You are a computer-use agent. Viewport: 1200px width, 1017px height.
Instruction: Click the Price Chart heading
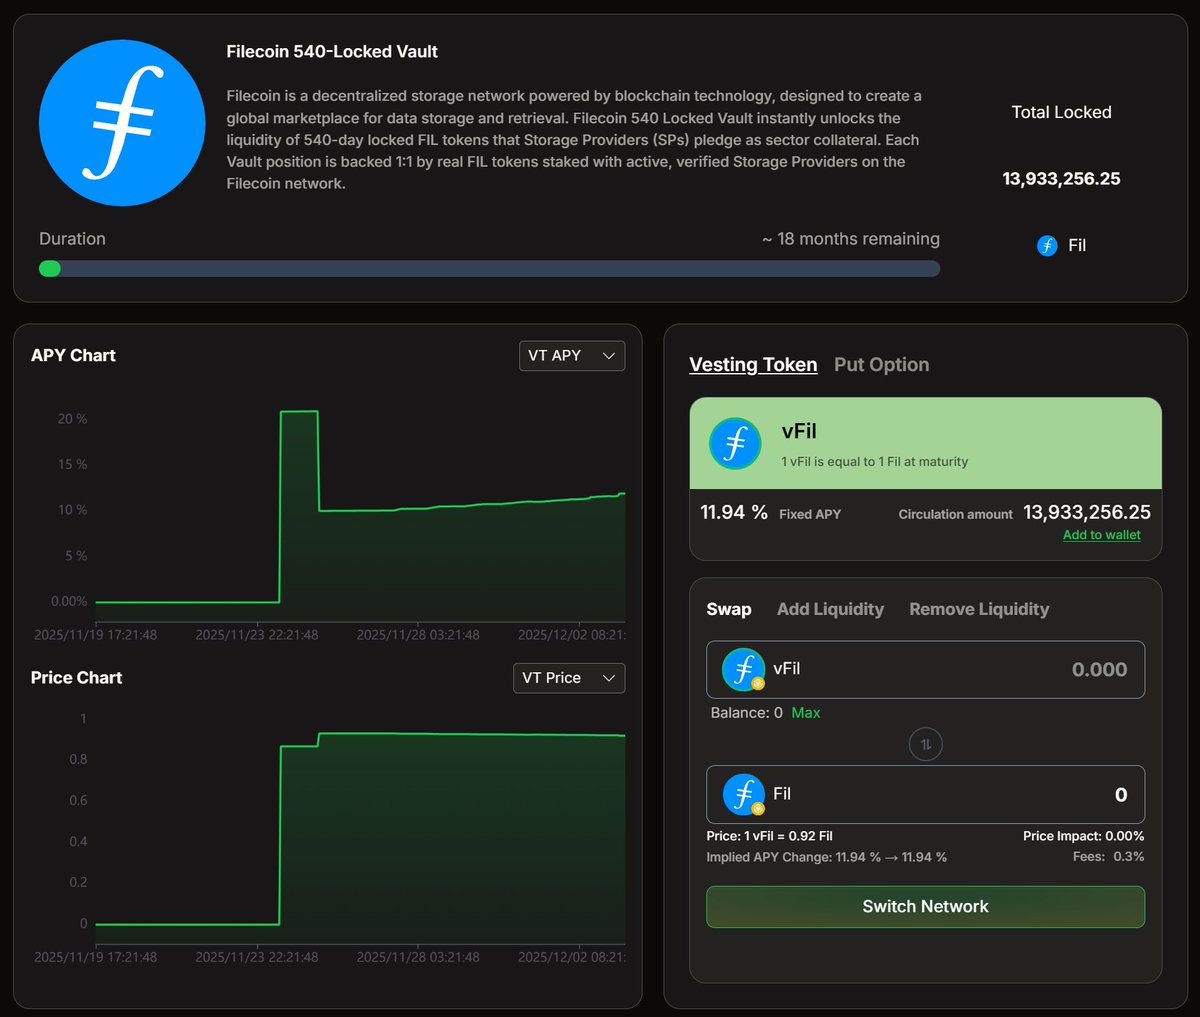[76, 678]
